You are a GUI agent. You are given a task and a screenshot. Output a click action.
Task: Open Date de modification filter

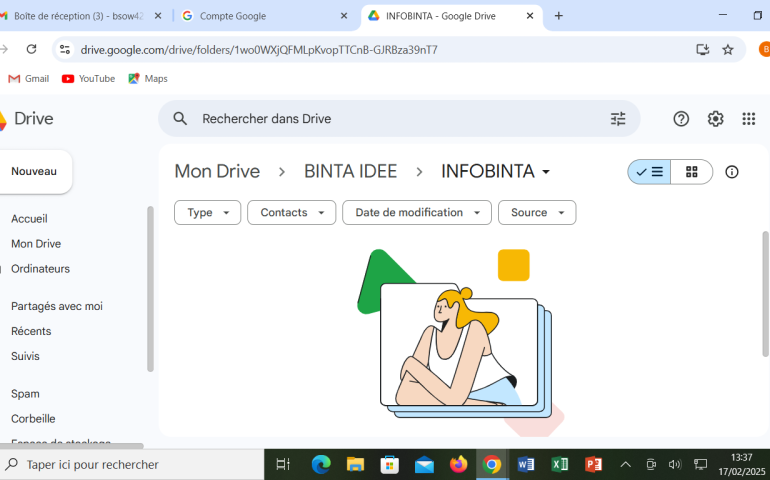click(416, 212)
